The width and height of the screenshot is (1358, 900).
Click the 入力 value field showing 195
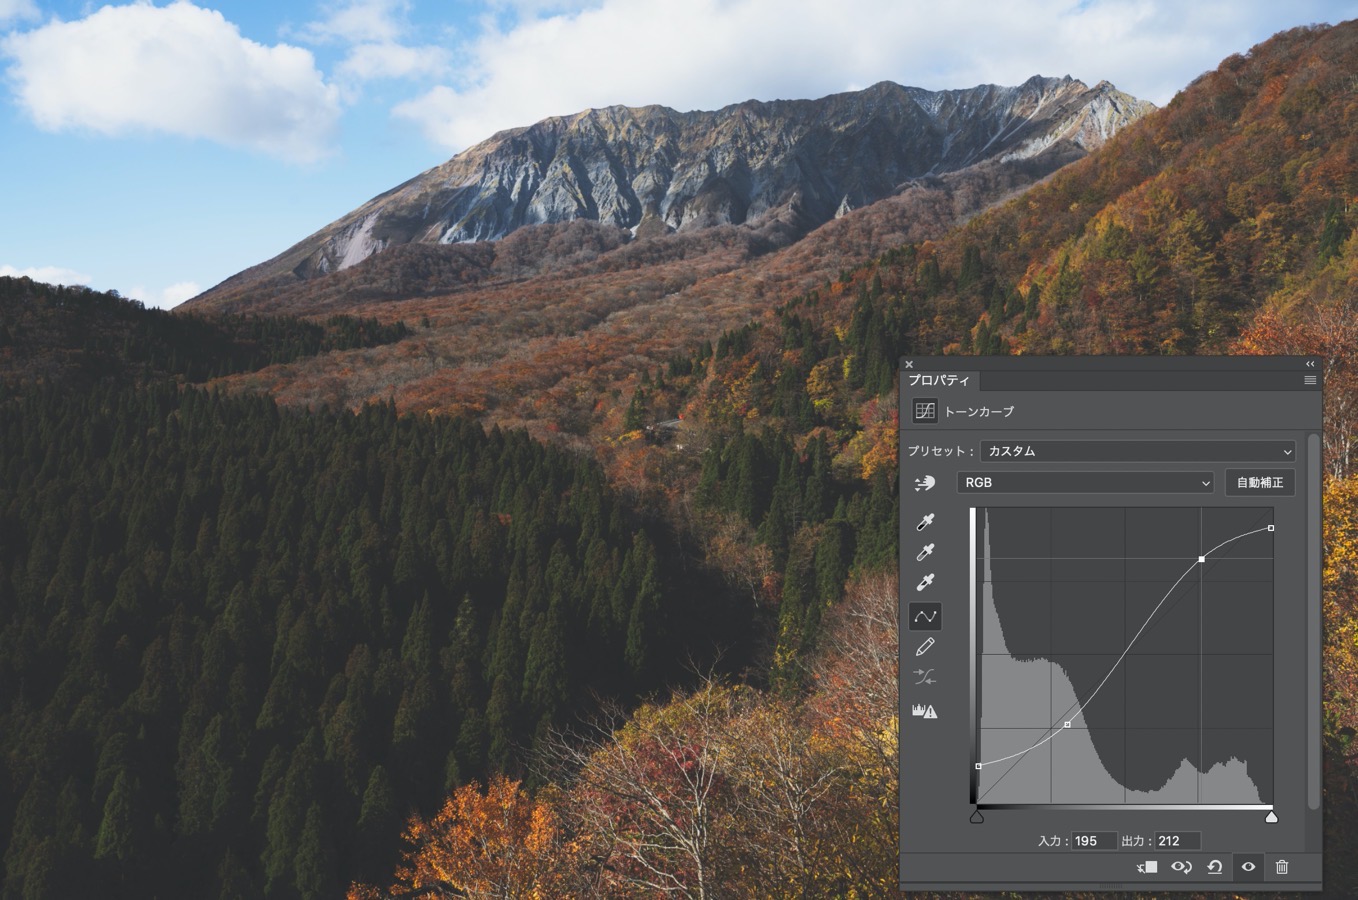[x=1094, y=841]
